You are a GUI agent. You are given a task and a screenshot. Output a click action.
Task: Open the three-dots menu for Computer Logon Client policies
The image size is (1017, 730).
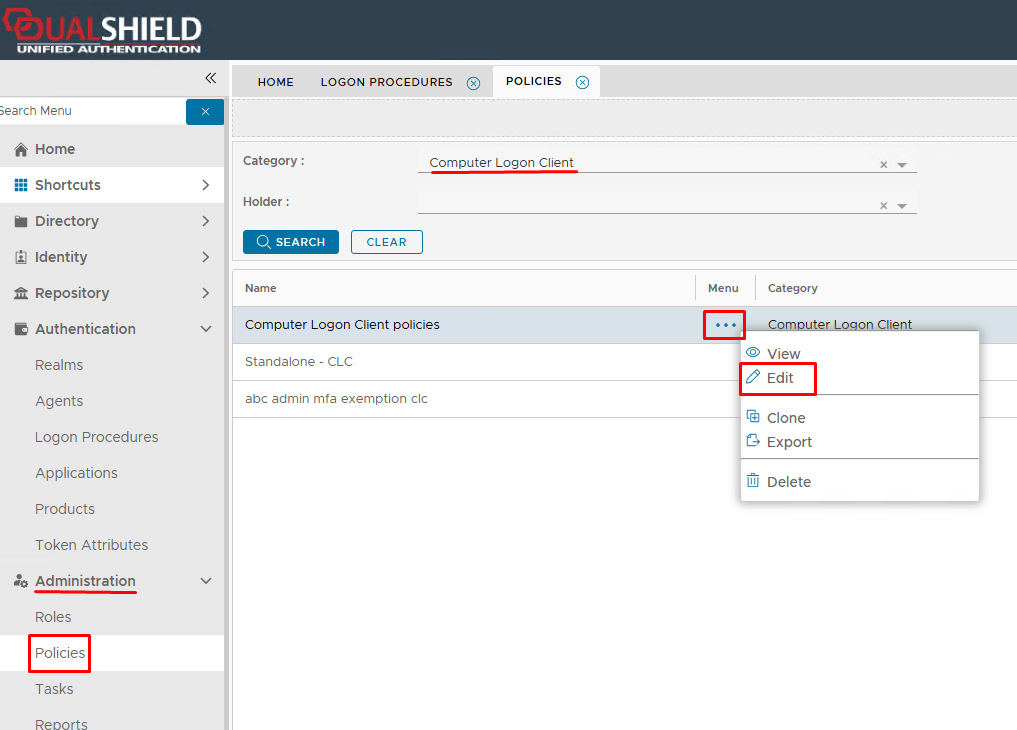pyautogui.click(x=725, y=325)
